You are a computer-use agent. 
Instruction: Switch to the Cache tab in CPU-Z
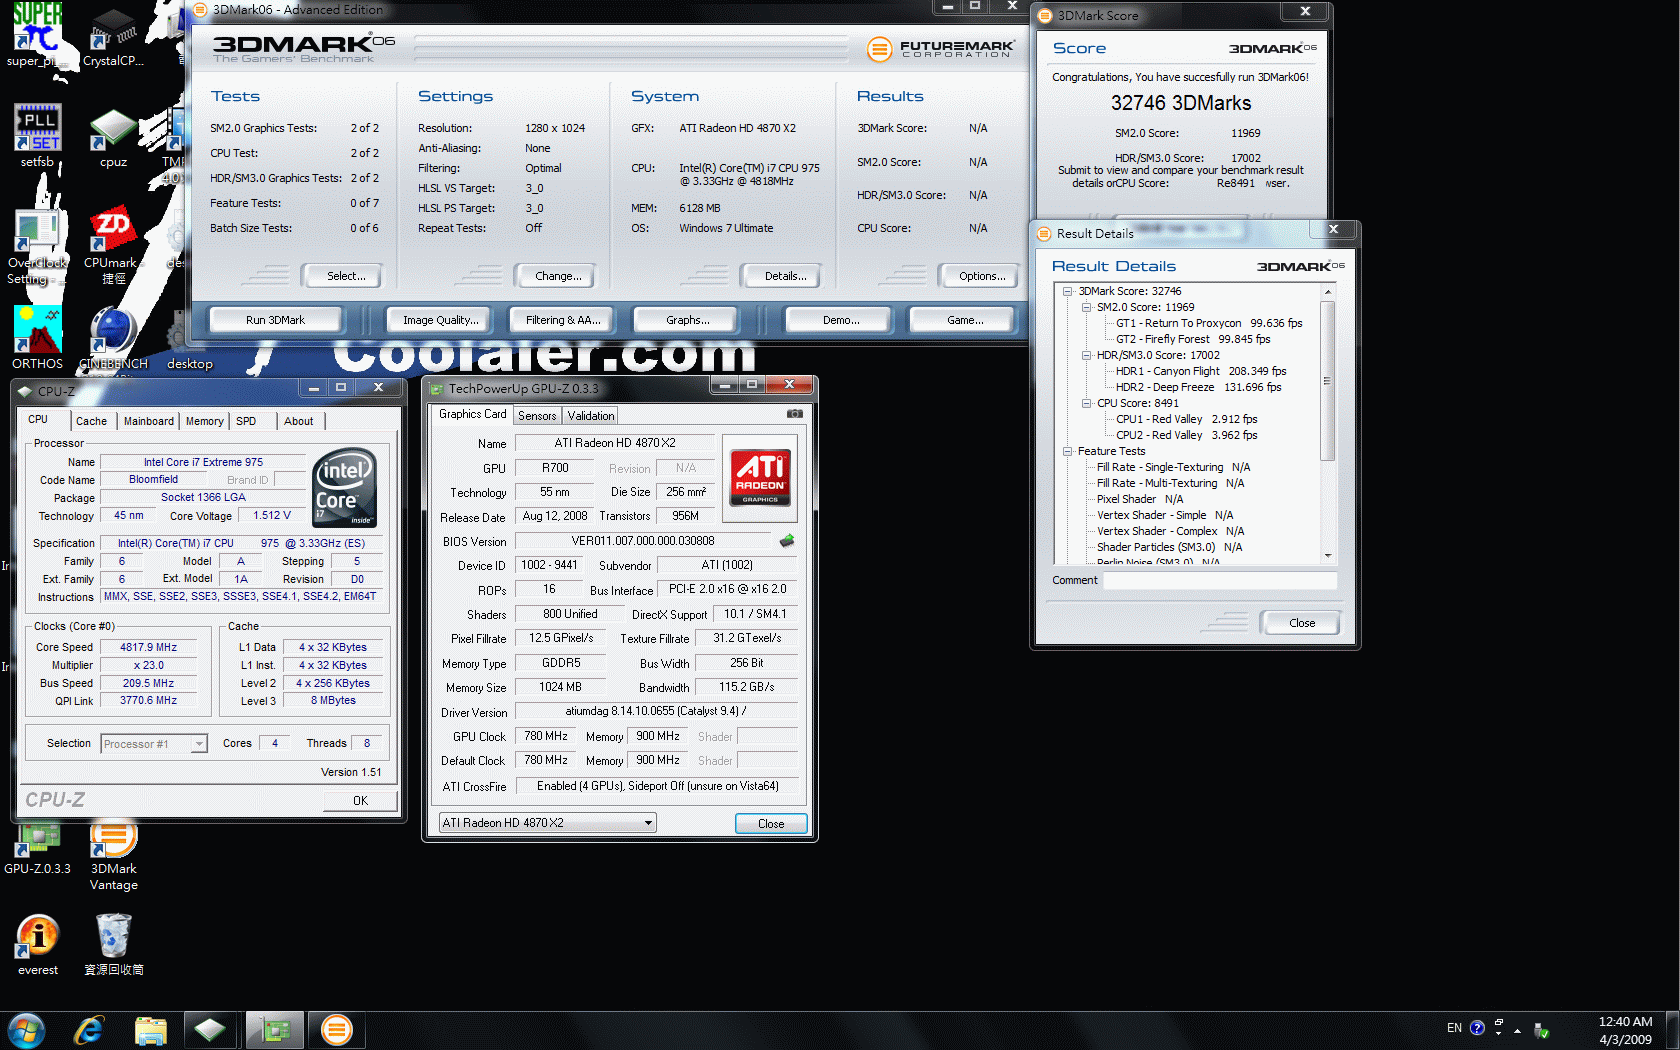91,421
